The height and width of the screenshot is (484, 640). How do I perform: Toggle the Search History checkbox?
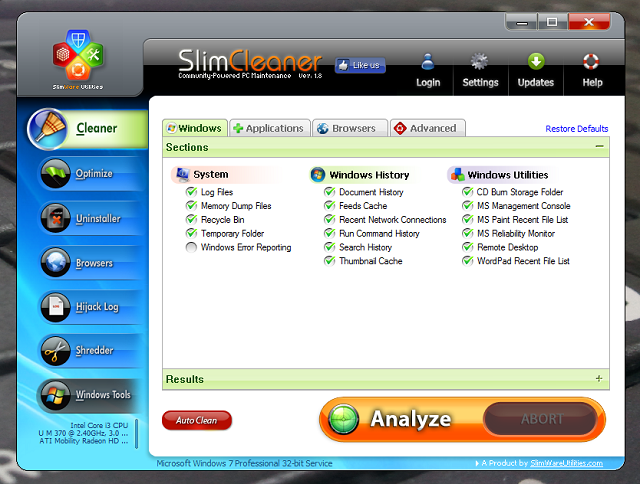click(x=329, y=247)
